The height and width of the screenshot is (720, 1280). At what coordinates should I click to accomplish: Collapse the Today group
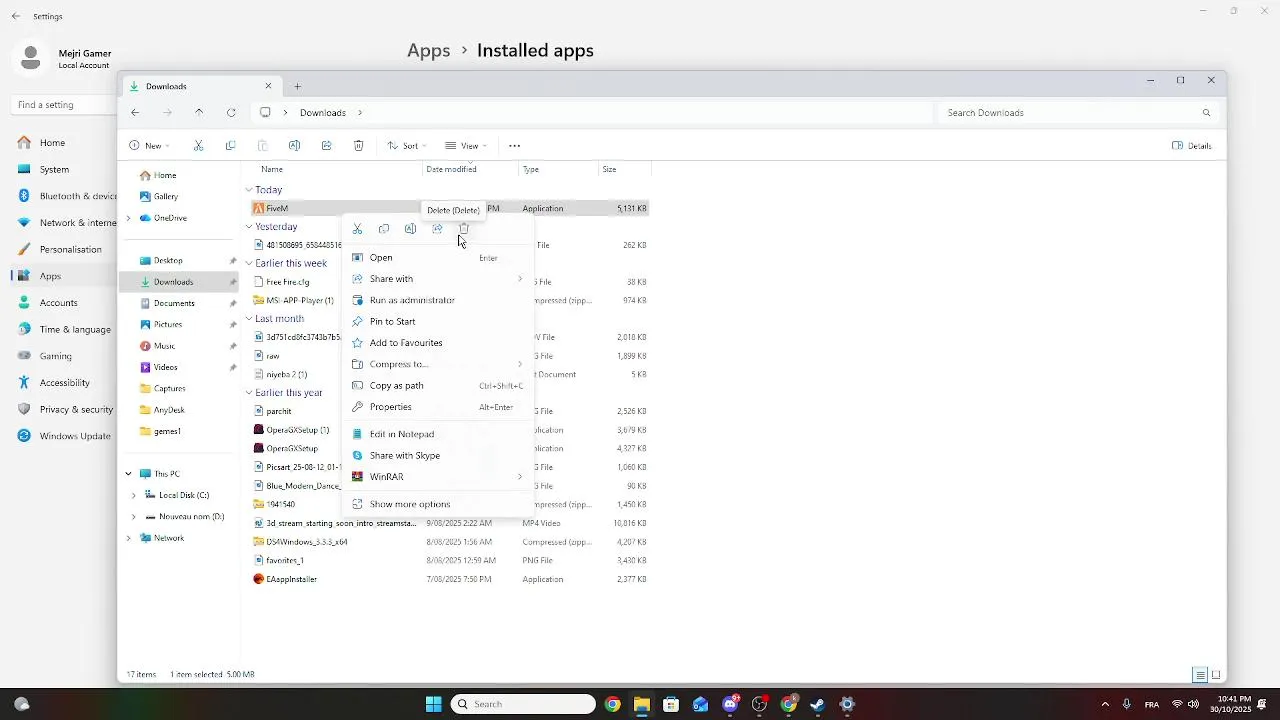click(x=249, y=190)
